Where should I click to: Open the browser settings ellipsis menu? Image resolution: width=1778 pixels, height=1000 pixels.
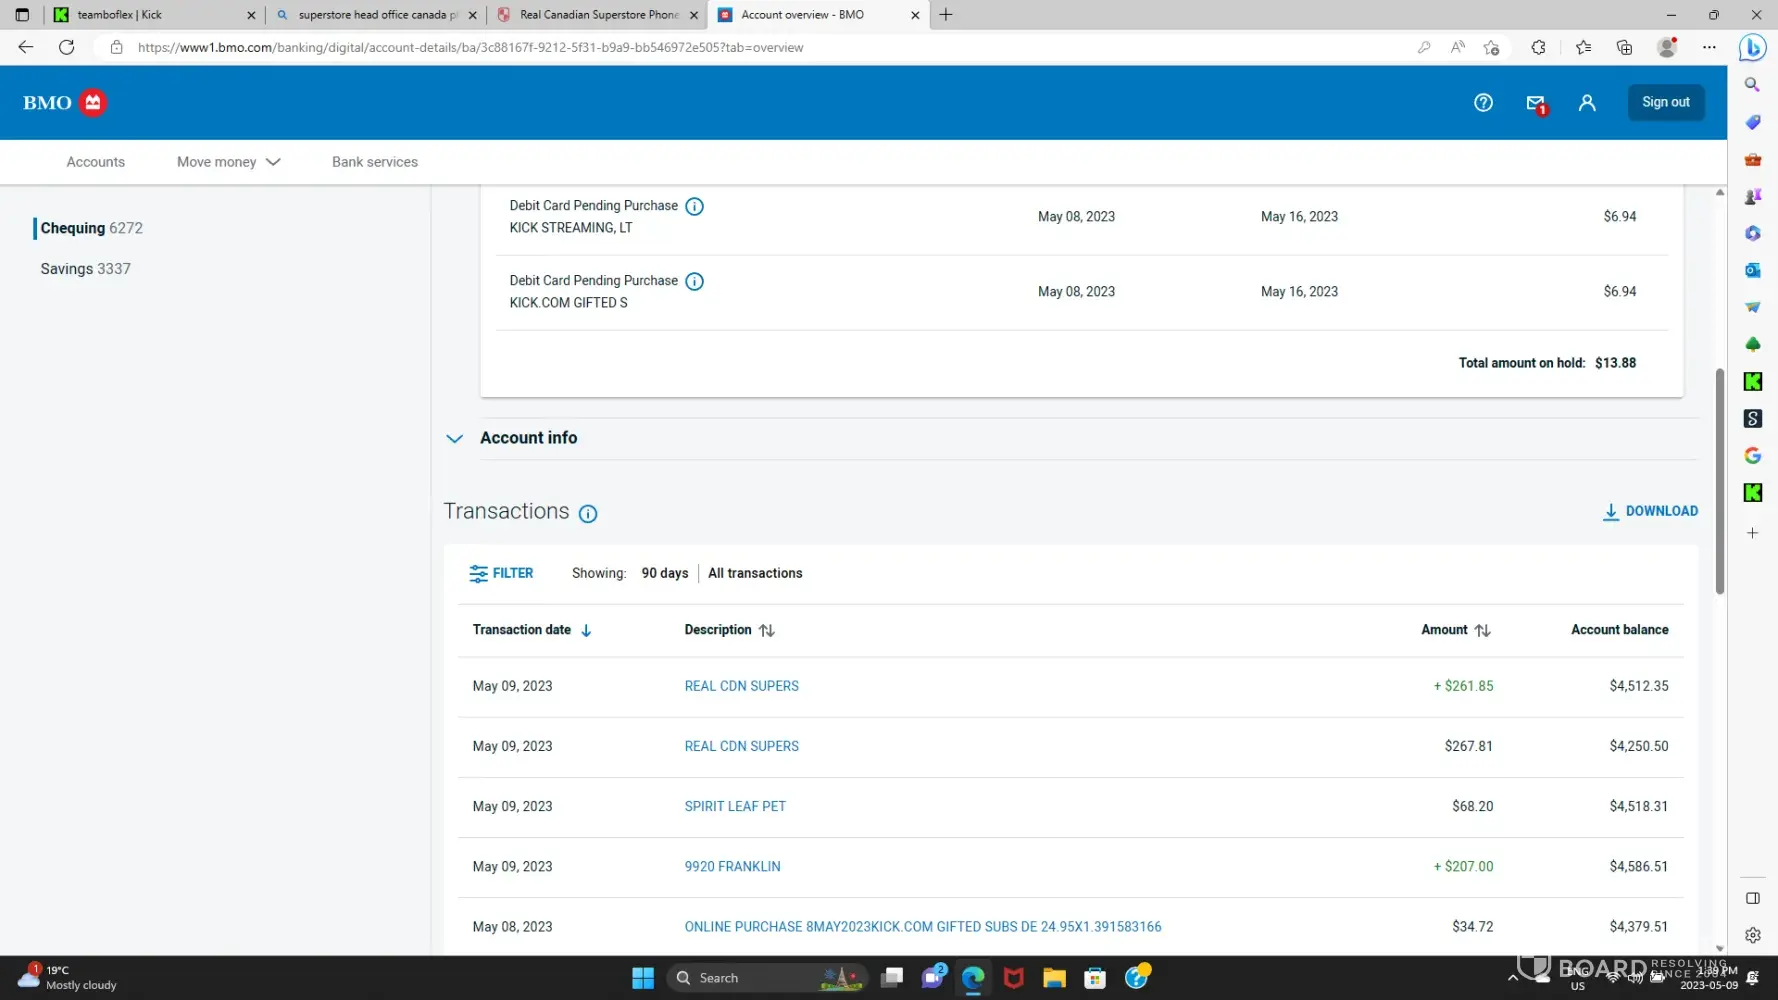[x=1709, y=47]
